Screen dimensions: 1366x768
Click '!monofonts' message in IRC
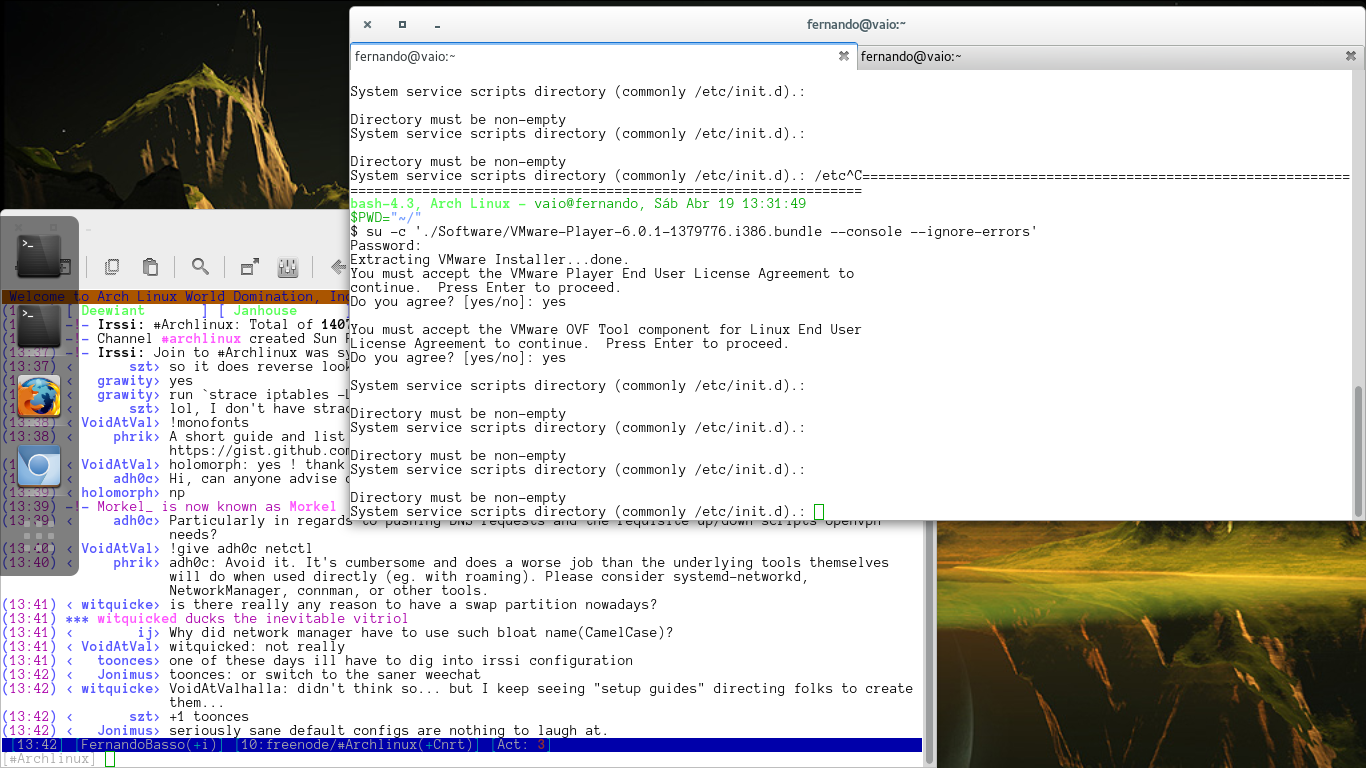pyautogui.click(x=209, y=423)
